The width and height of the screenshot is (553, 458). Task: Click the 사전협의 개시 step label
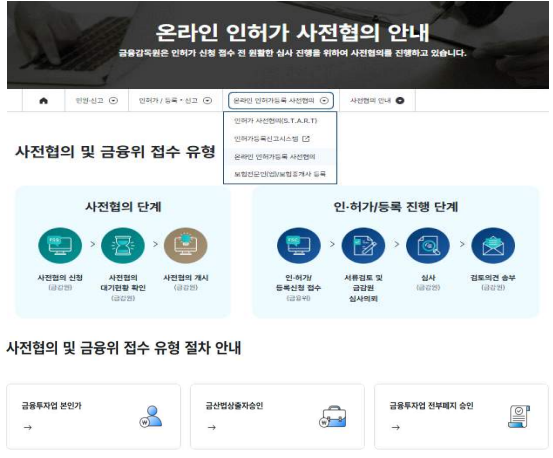[186, 278]
